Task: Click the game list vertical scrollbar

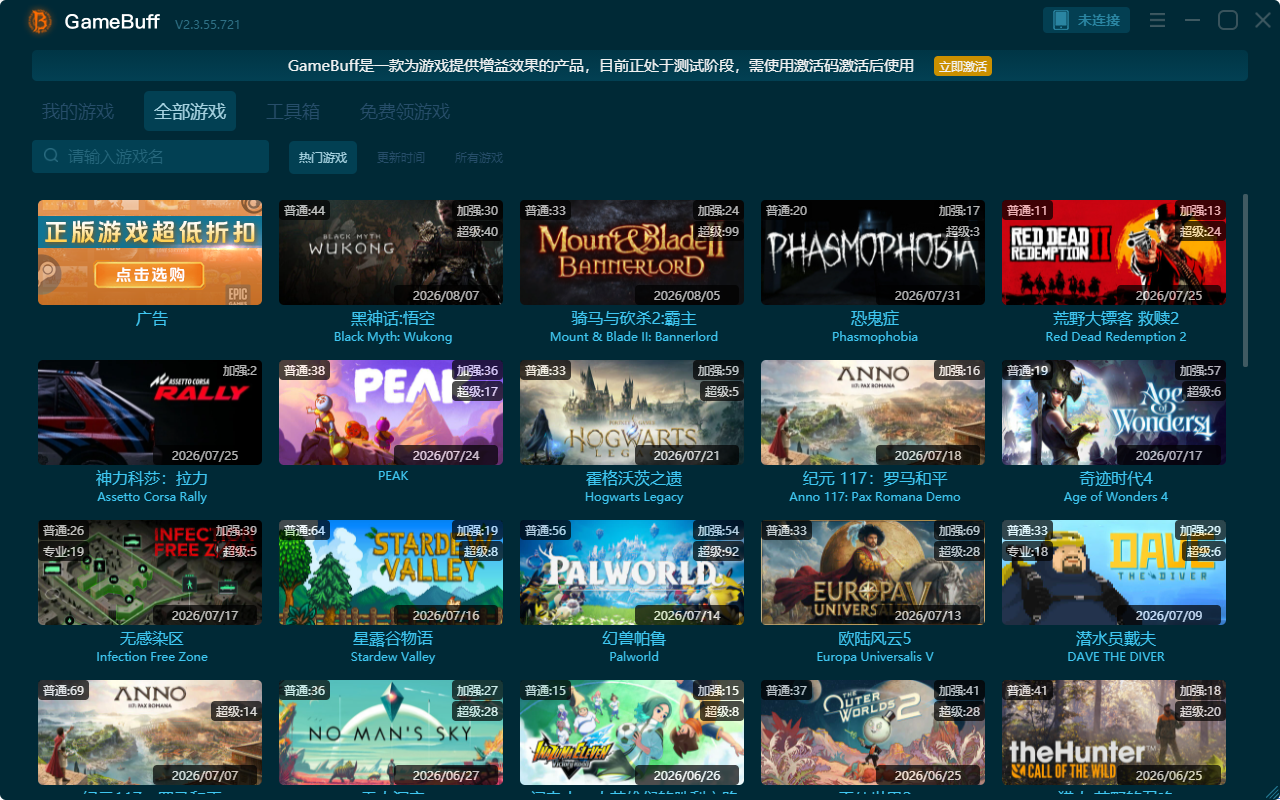Action: pyautogui.click(x=1245, y=280)
